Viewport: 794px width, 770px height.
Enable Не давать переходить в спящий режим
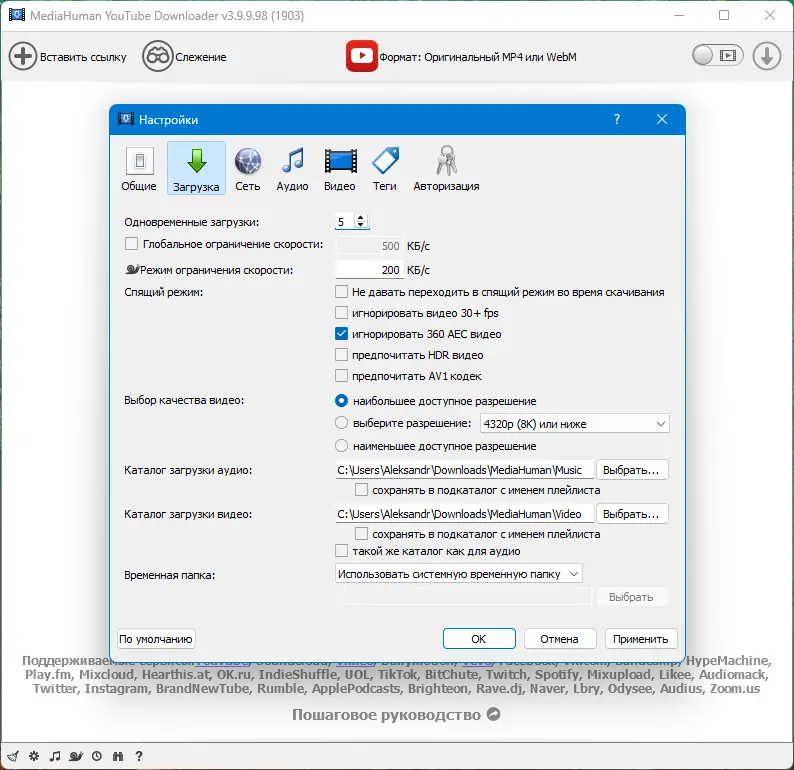tap(342, 292)
